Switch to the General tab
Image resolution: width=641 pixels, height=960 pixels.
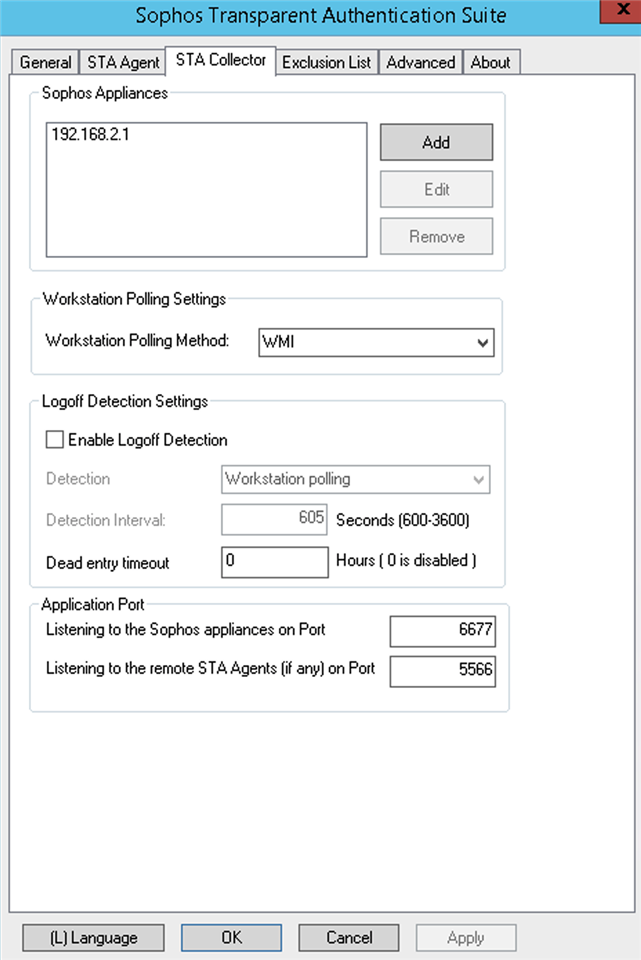(45, 62)
